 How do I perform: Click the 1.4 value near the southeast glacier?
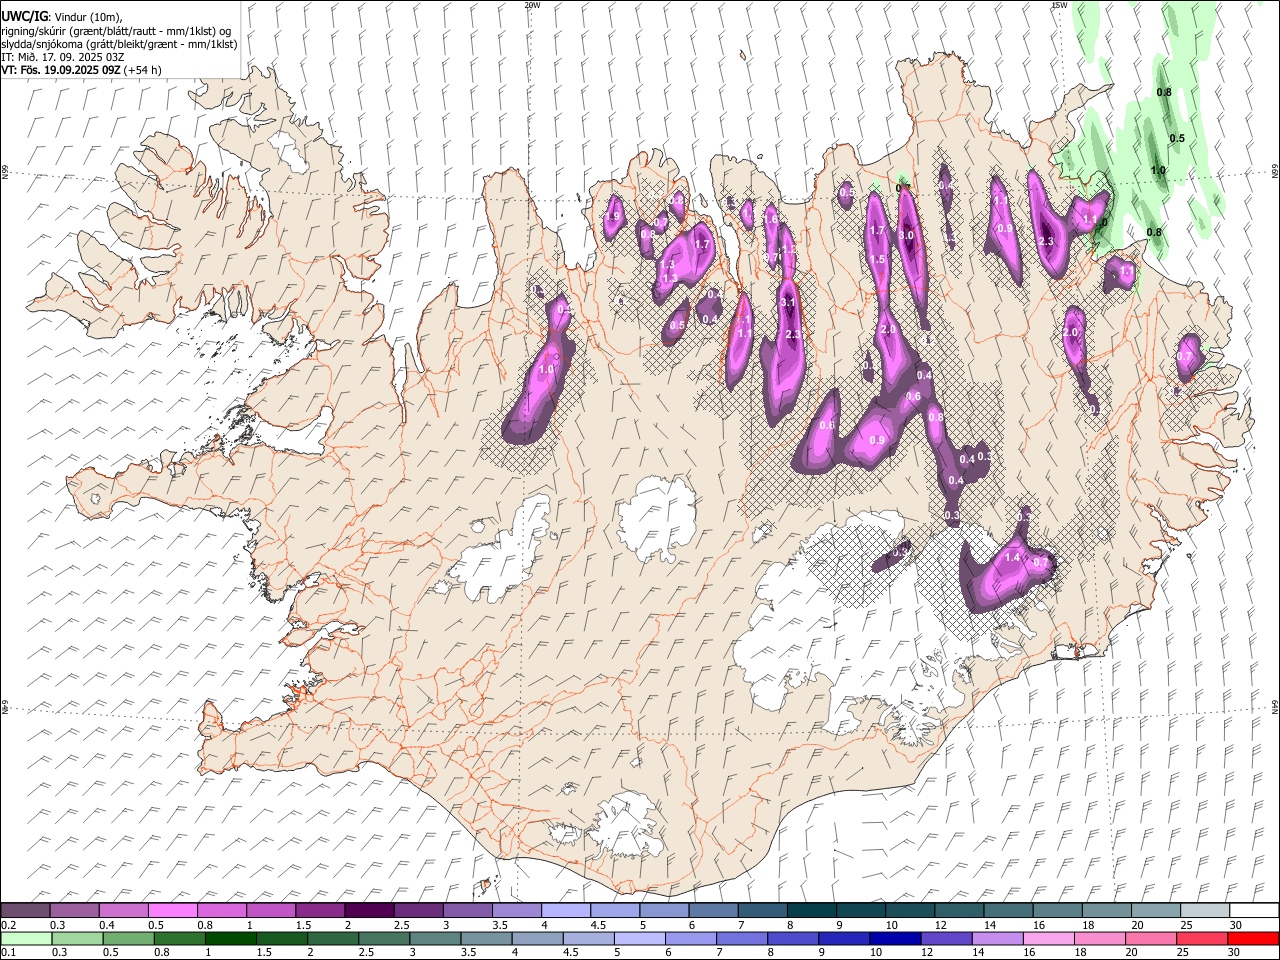[1012, 558]
